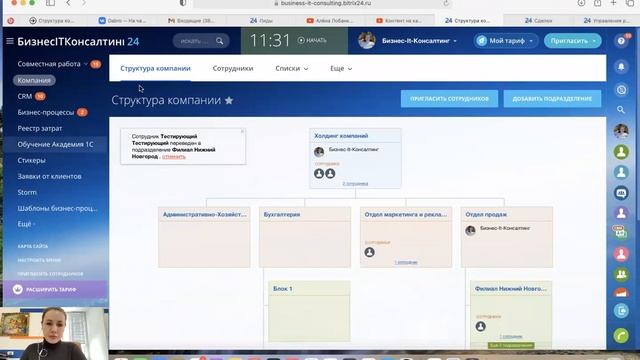Open Реестр затрат in left menu
The width and height of the screenshot is (640, 360).
40,128
